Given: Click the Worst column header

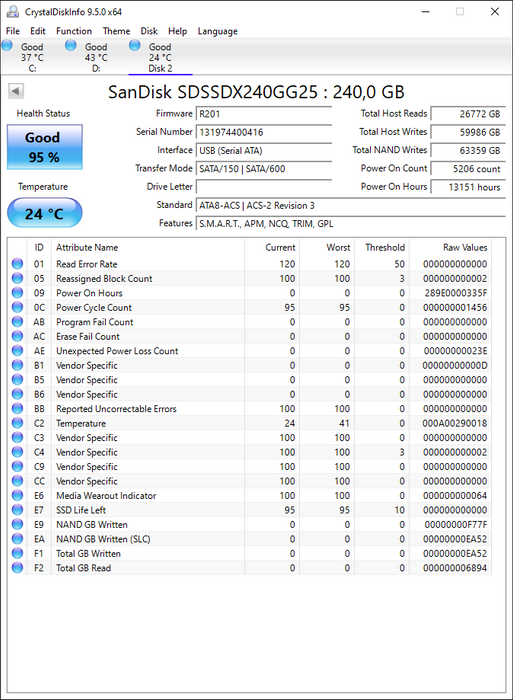Looking at the screenshot, I should pos(327,247).
